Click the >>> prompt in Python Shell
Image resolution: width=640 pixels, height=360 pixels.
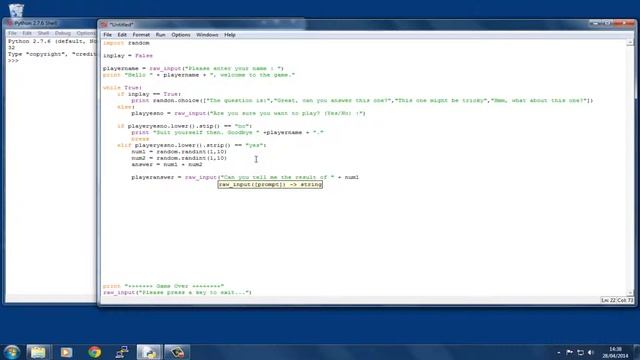point(13,60)
